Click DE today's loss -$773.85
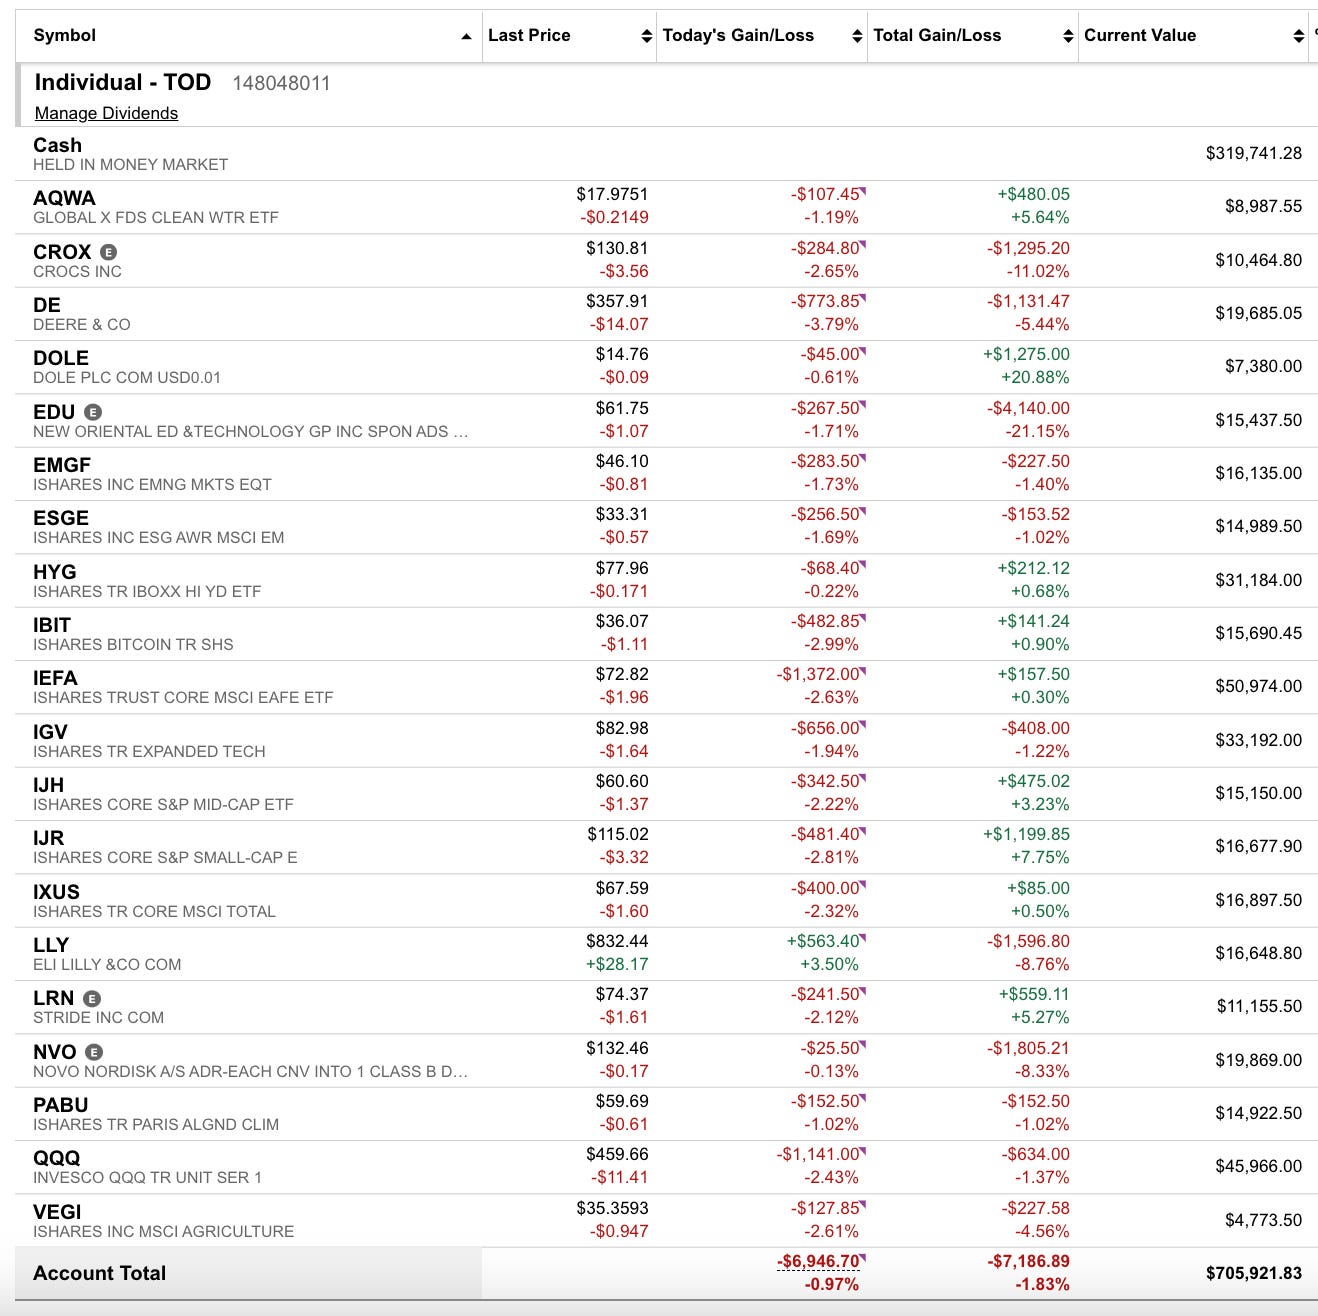1318x1316 pixels. click(825, 301)
